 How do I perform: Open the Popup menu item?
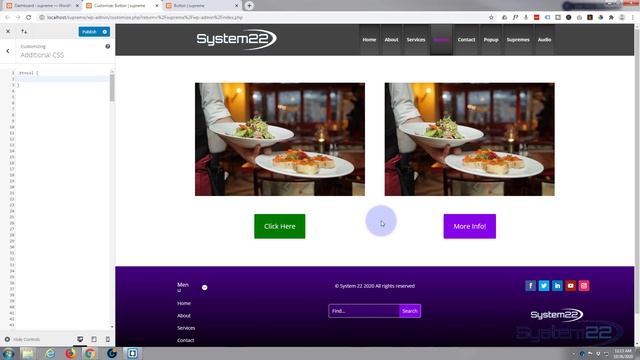coord(491,40)
